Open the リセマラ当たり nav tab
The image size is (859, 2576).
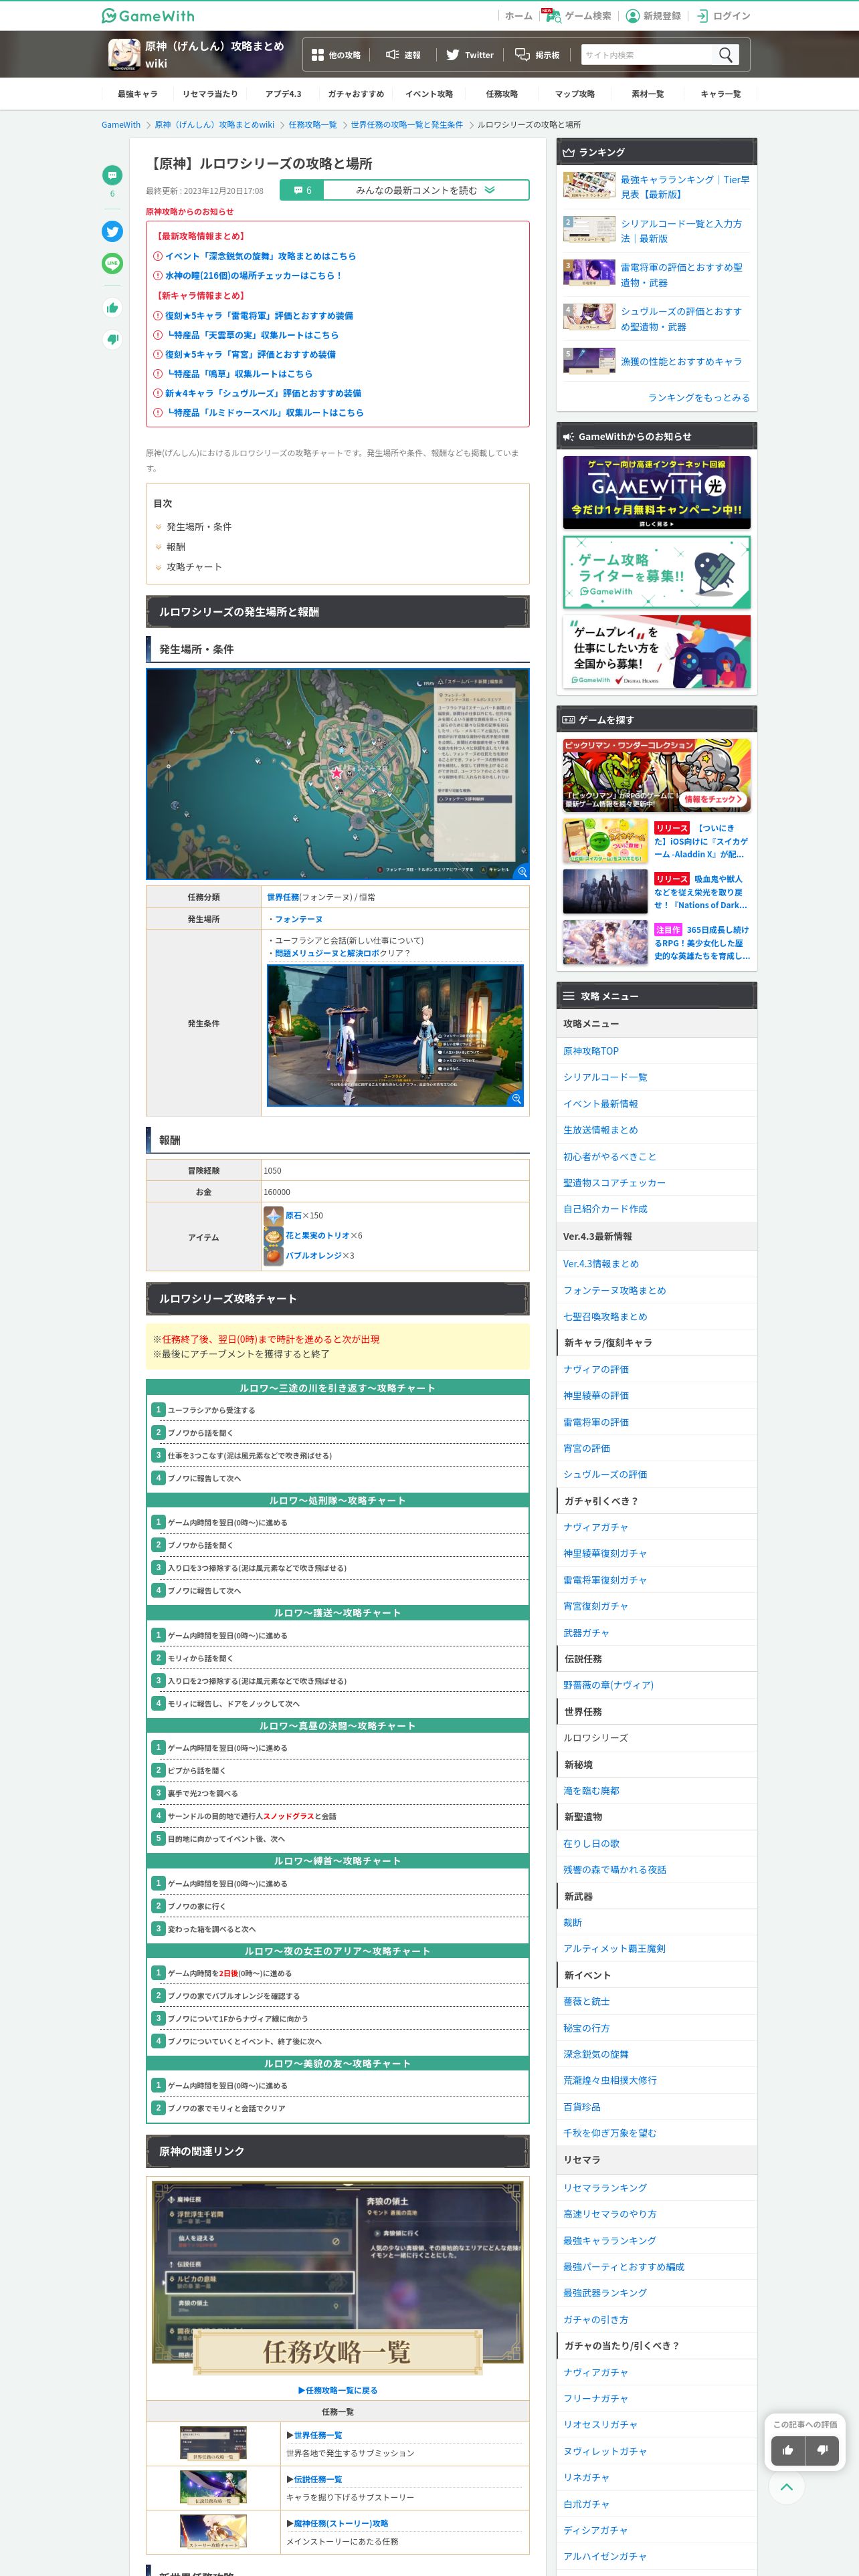[x=210, y=94]
